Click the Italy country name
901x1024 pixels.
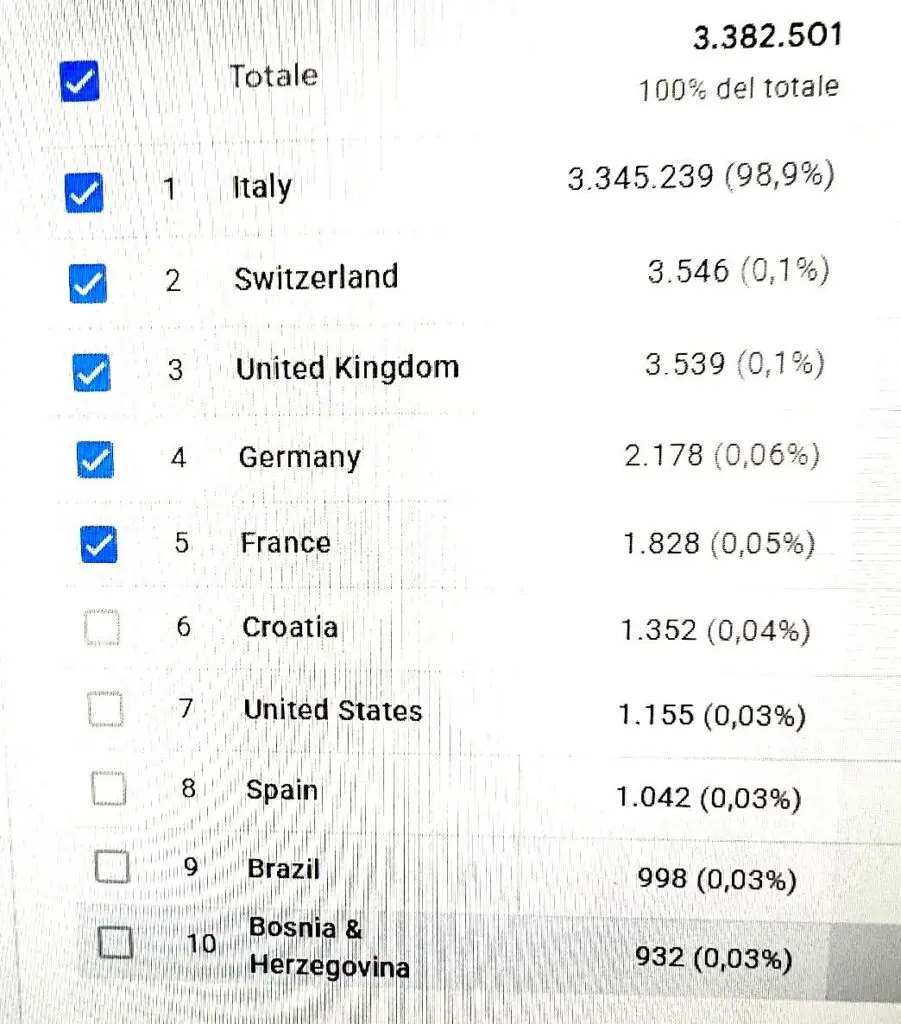[262, 188]
